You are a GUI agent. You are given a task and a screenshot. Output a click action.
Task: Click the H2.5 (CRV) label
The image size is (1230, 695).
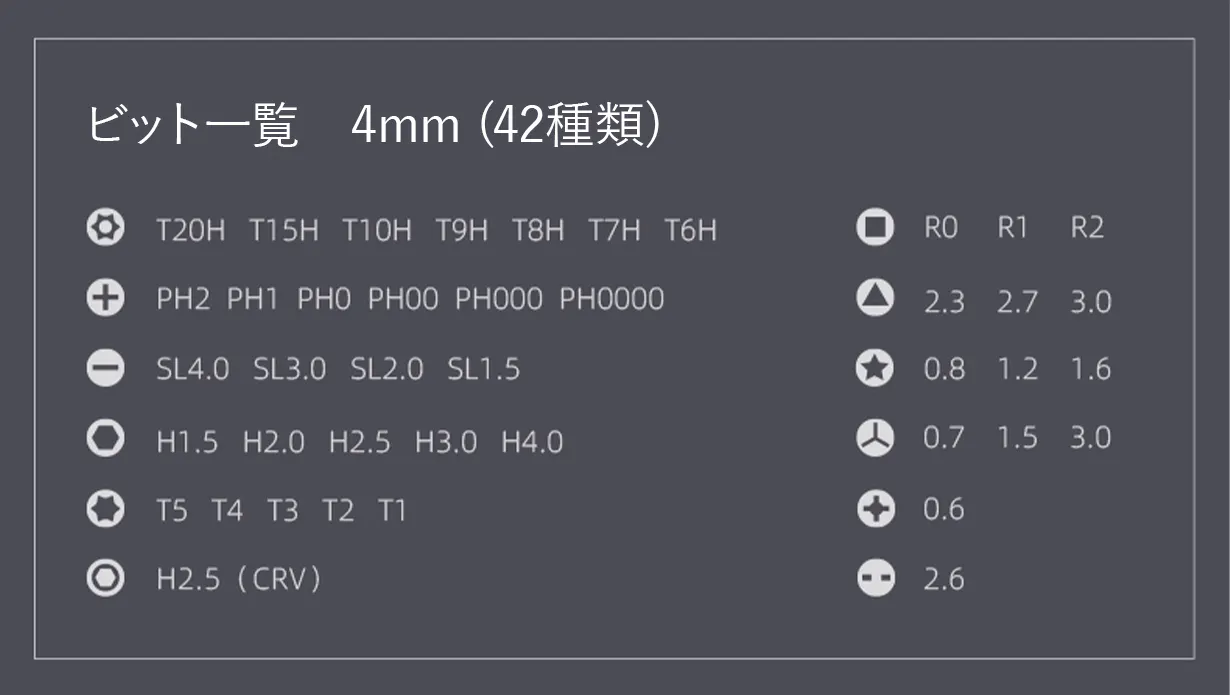(238, 579)
